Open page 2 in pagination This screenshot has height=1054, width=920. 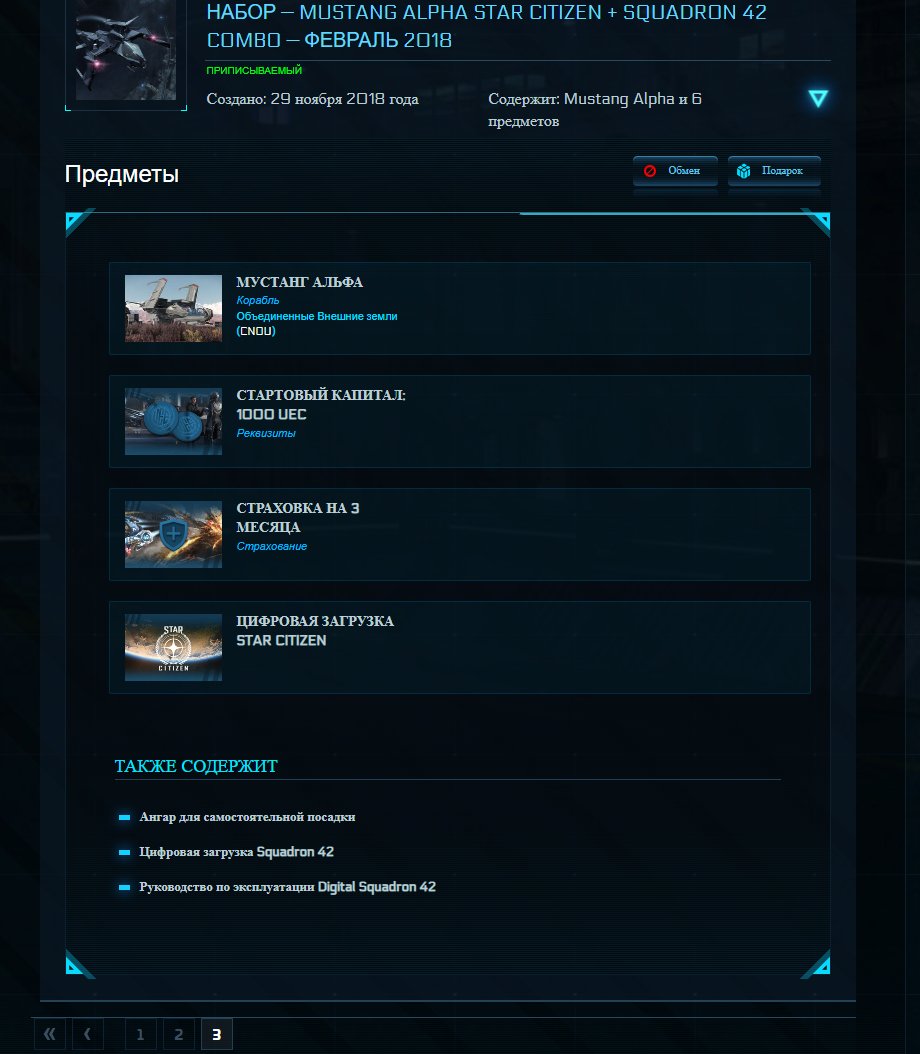pyautogui.click(x=179, y=1034)
